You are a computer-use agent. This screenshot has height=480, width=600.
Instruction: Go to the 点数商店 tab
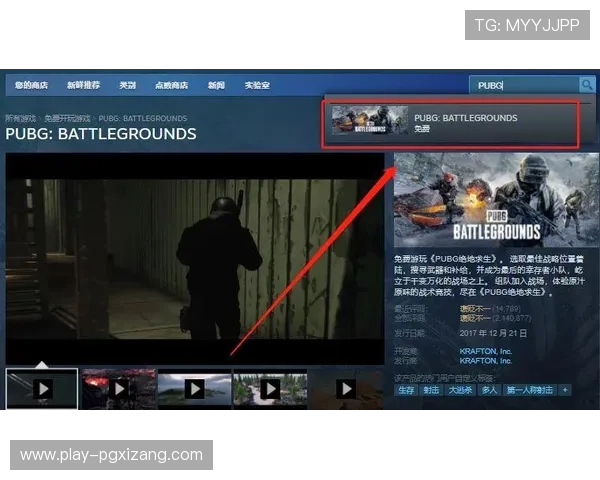171,85
